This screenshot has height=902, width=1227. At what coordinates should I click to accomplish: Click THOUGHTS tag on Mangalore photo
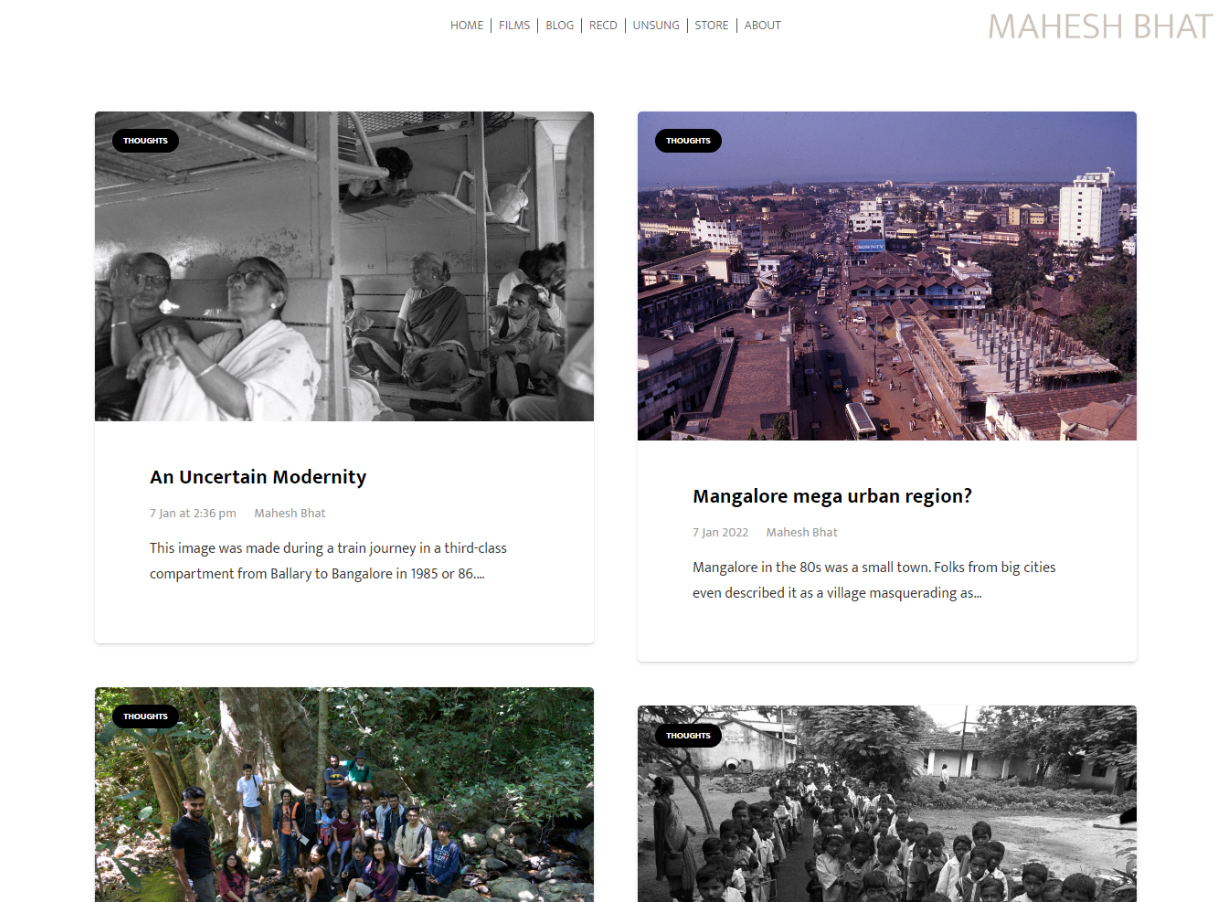688,141
